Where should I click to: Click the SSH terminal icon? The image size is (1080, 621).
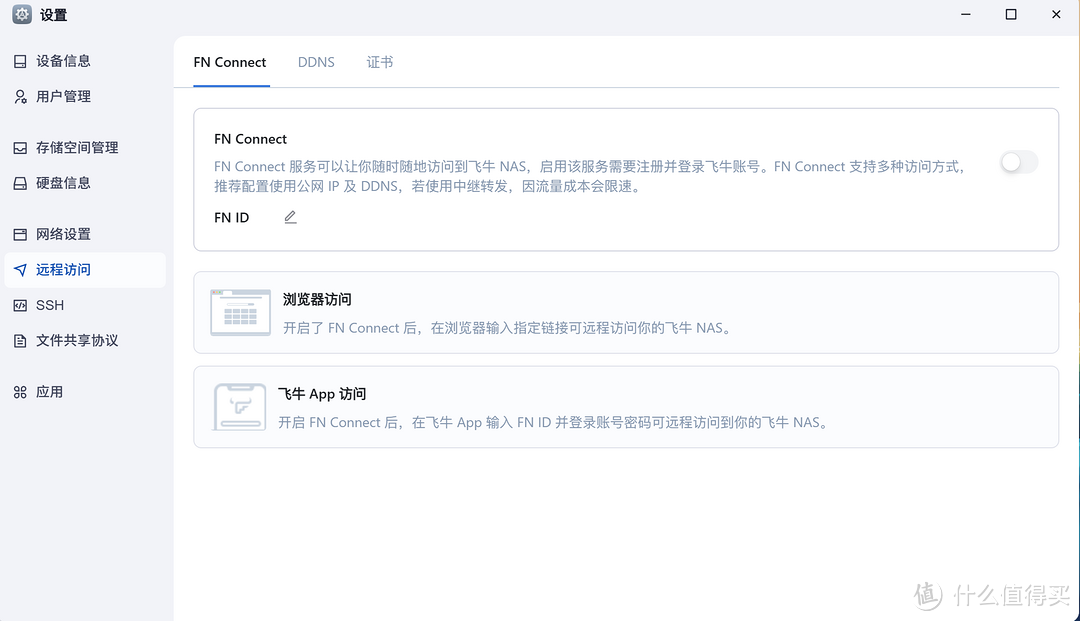tap(20, 305)
